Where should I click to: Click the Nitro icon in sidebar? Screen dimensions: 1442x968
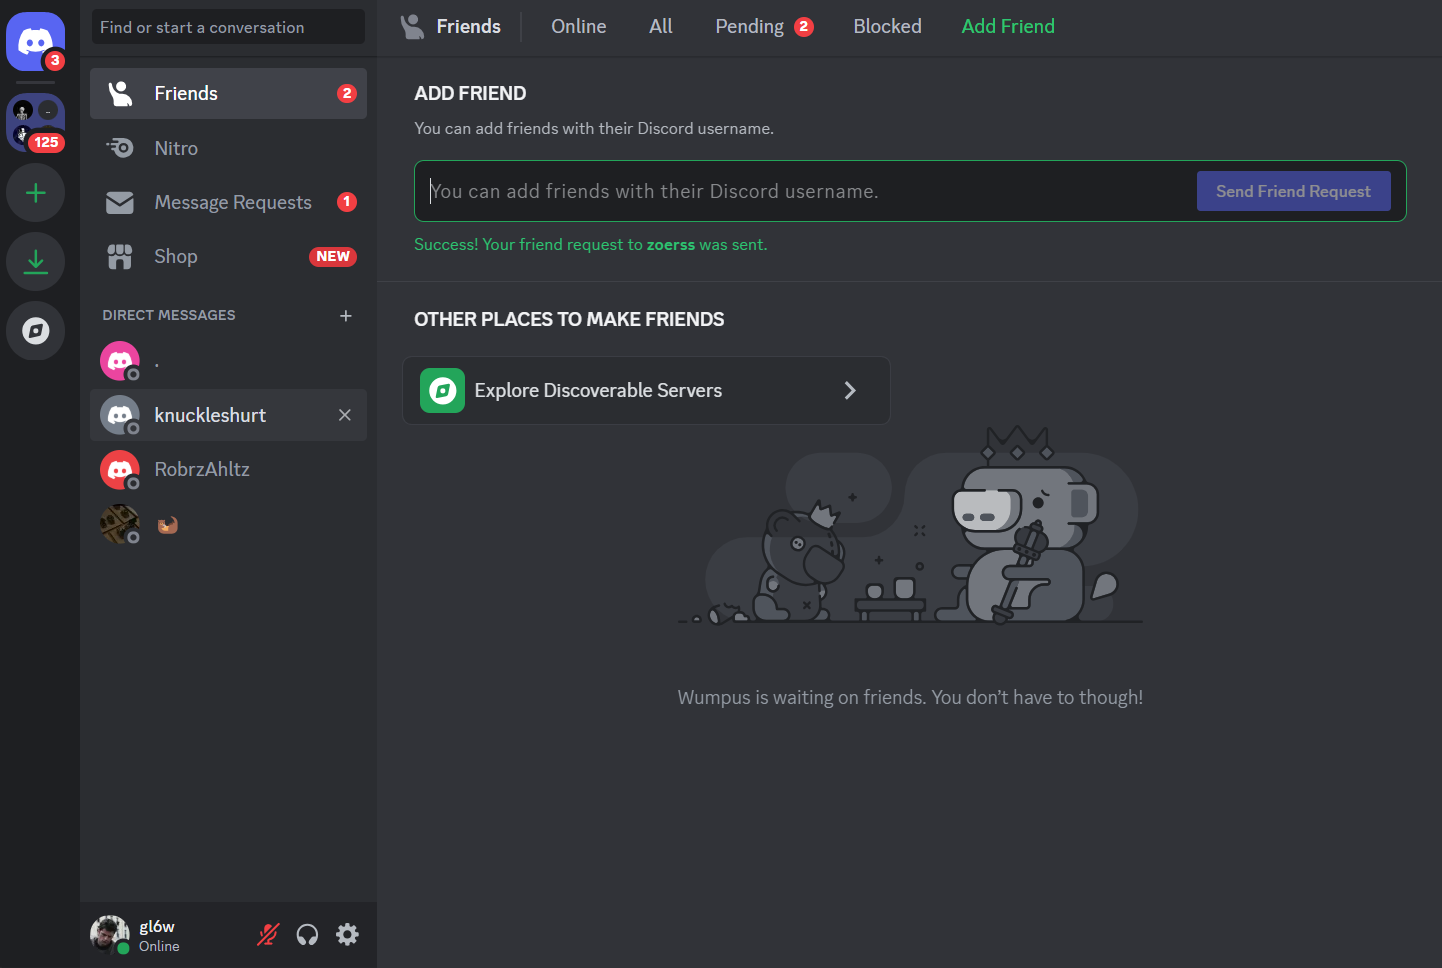120,148
